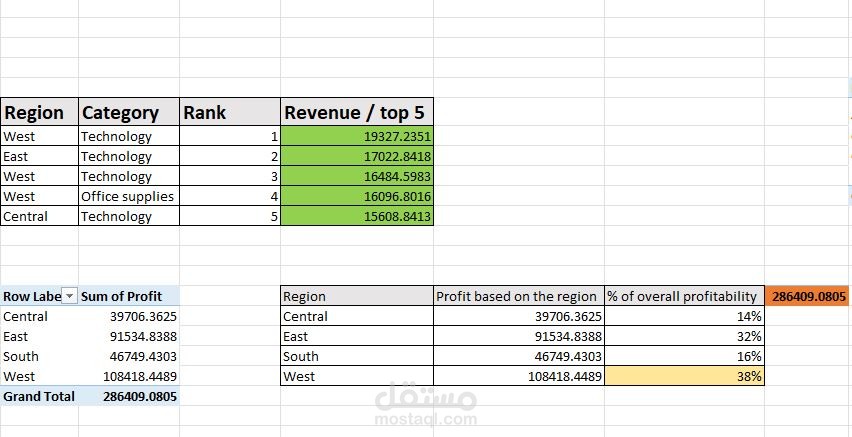
Task: Click the pivot table West profit 108418.4489
Action: coord(129,376)
